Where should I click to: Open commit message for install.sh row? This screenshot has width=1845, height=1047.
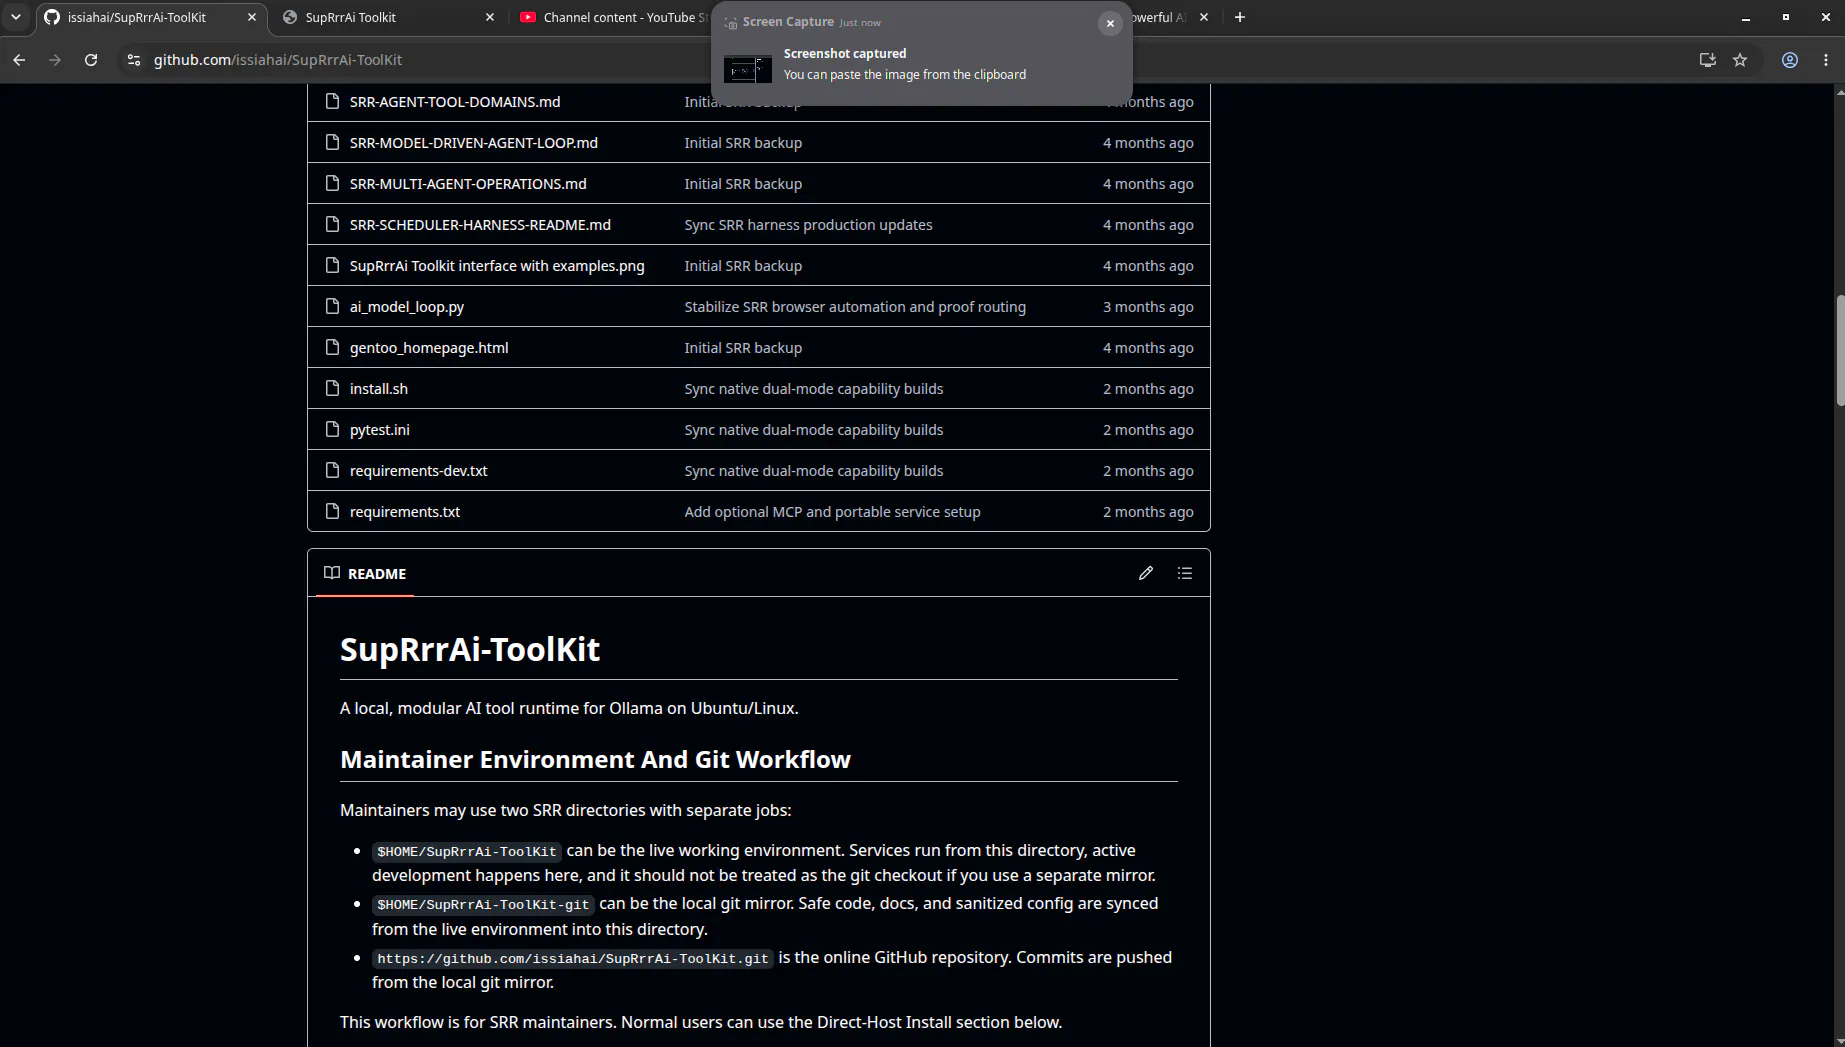[814, 389]
